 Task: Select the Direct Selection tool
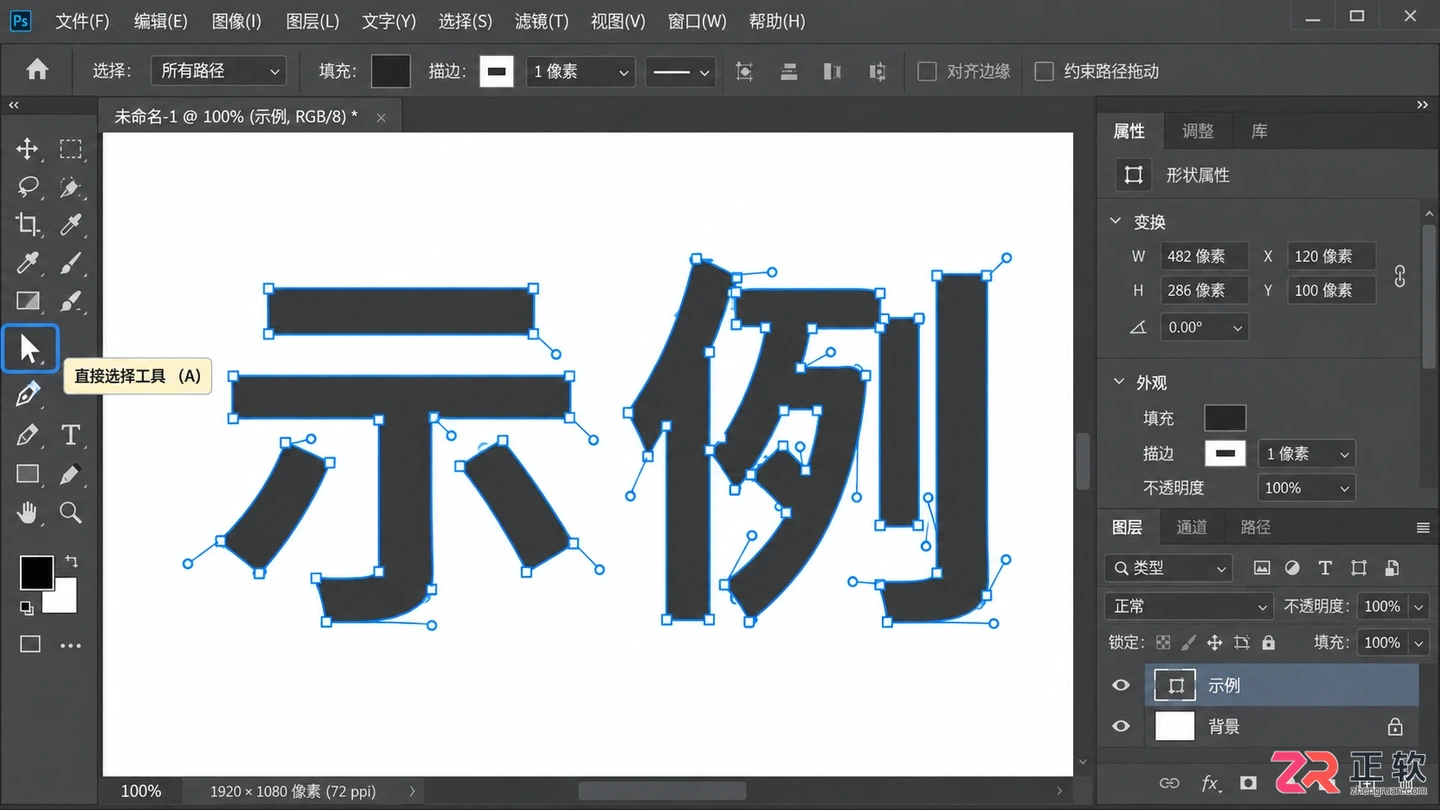click(x=30, y=348)
